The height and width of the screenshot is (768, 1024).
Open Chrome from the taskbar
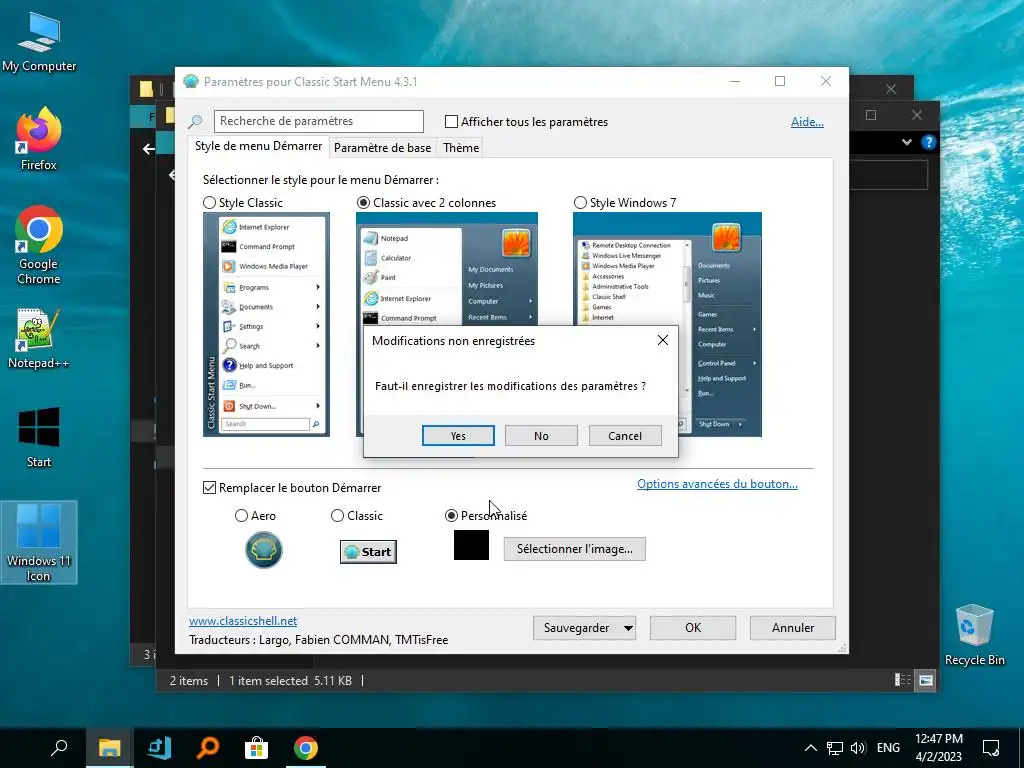pos(305,748)
